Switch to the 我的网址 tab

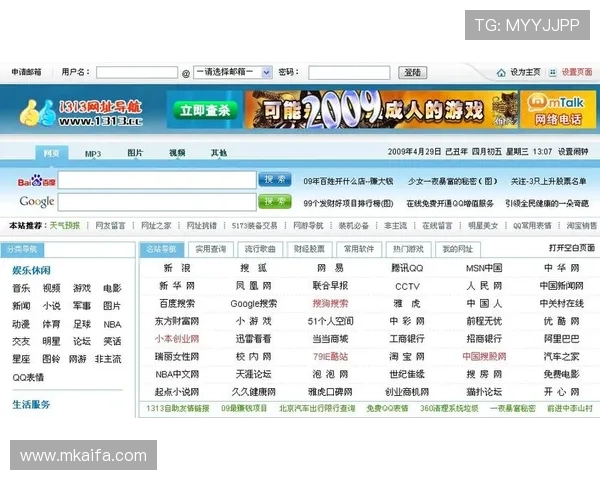pyautogui.click(x=458, y=249)
